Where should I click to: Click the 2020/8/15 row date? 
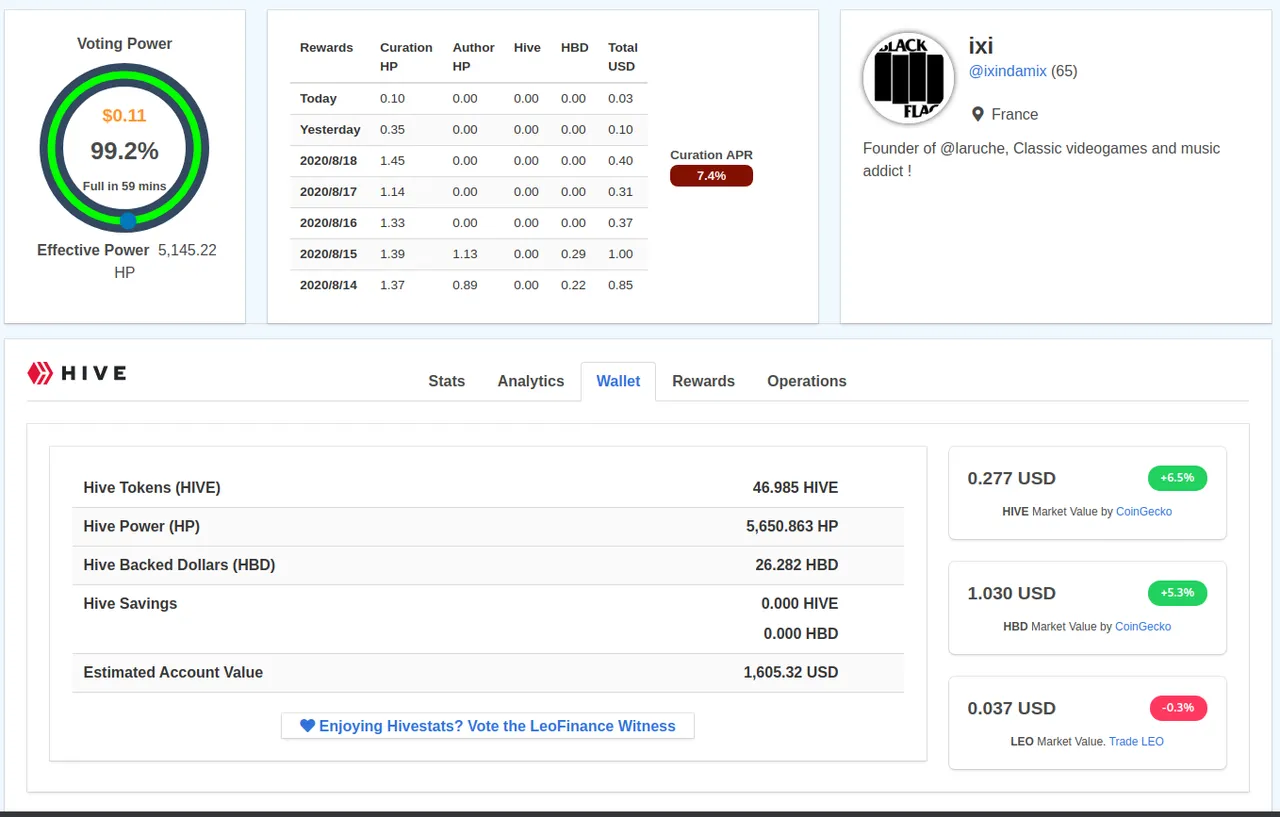(329, 253)
